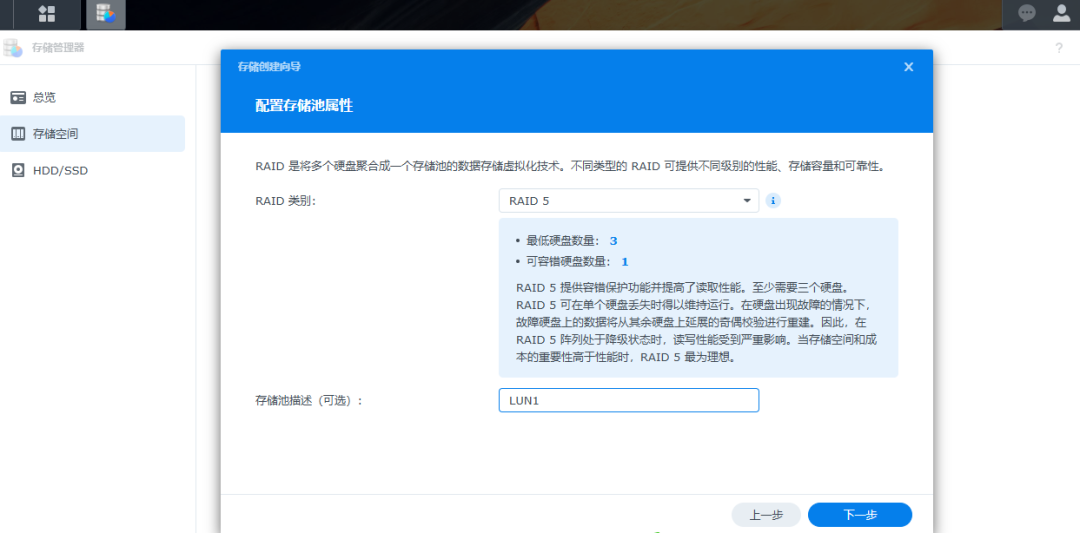Go back with the 上一步 button
Image resolution: width=1080 pixels, height=533 pixels.
(x=765, y=515)
